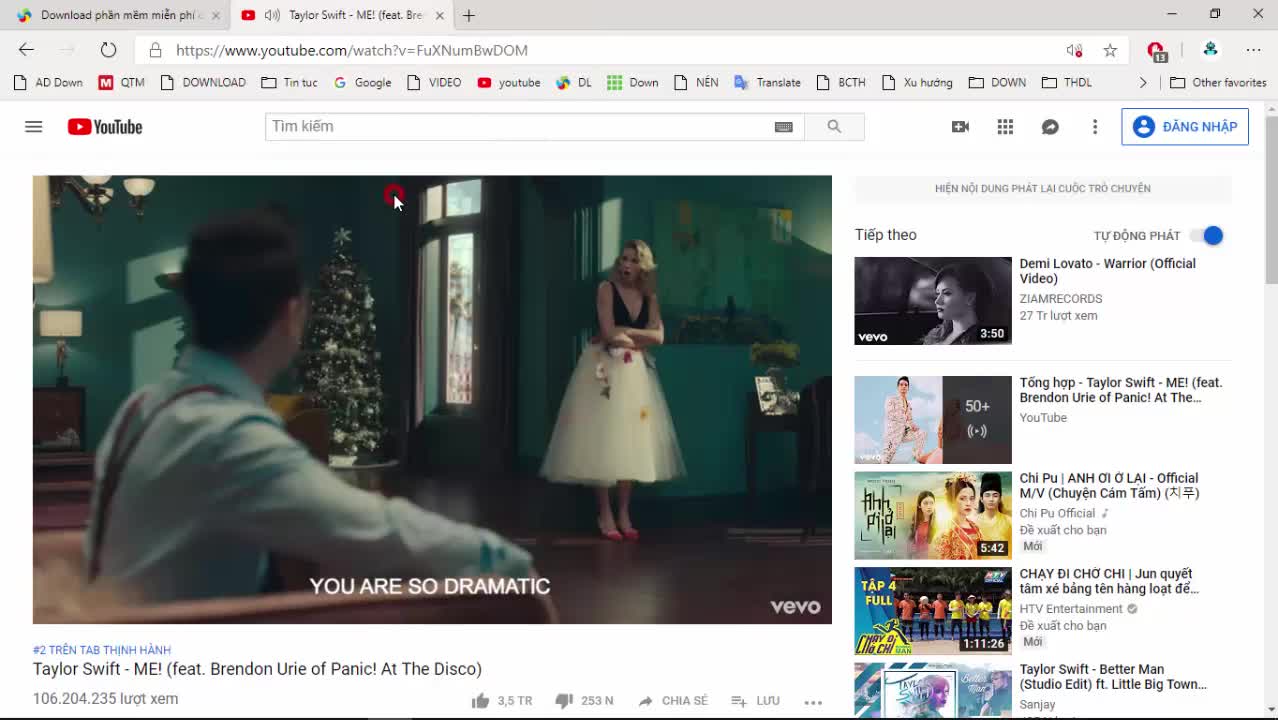Open the create video camera icon
The width and height of the screenshot is (1278, 720).
960,127
